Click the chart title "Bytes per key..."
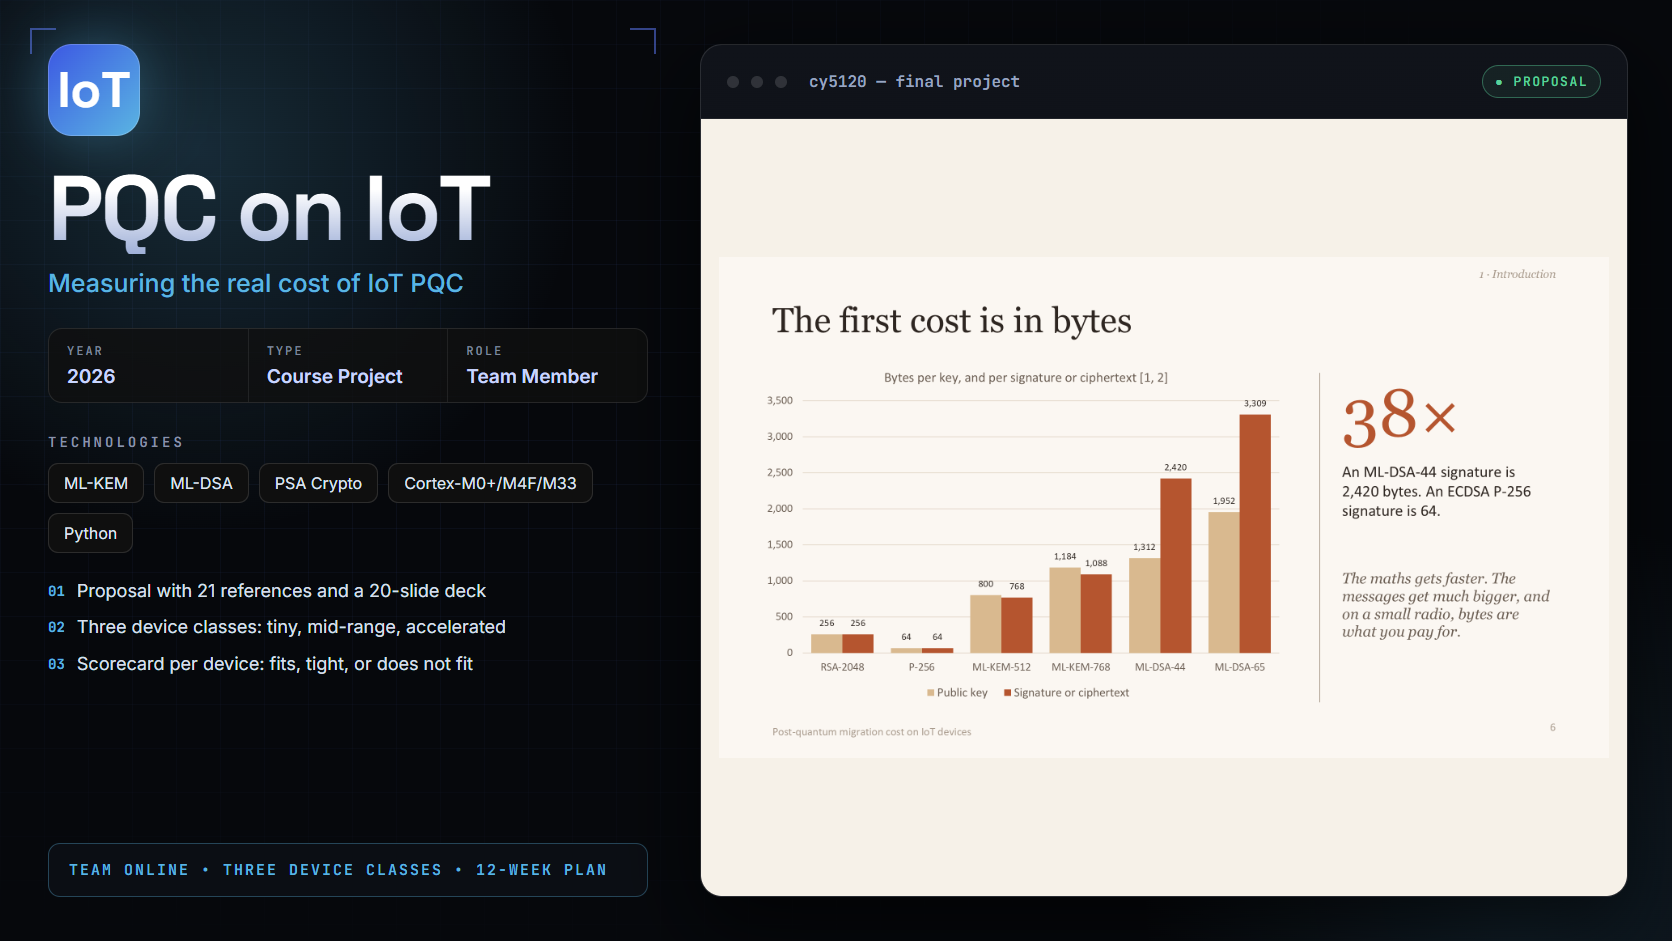1672x941 pixels. coord(1026,378)
